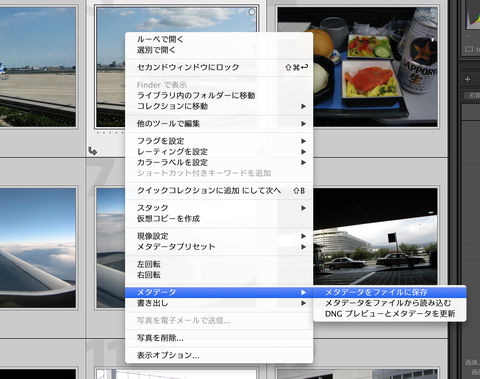The width and height of the screenshot is (480, 379).
Task: Open コレクションに移動 submenu
Action: pos(219,106)
